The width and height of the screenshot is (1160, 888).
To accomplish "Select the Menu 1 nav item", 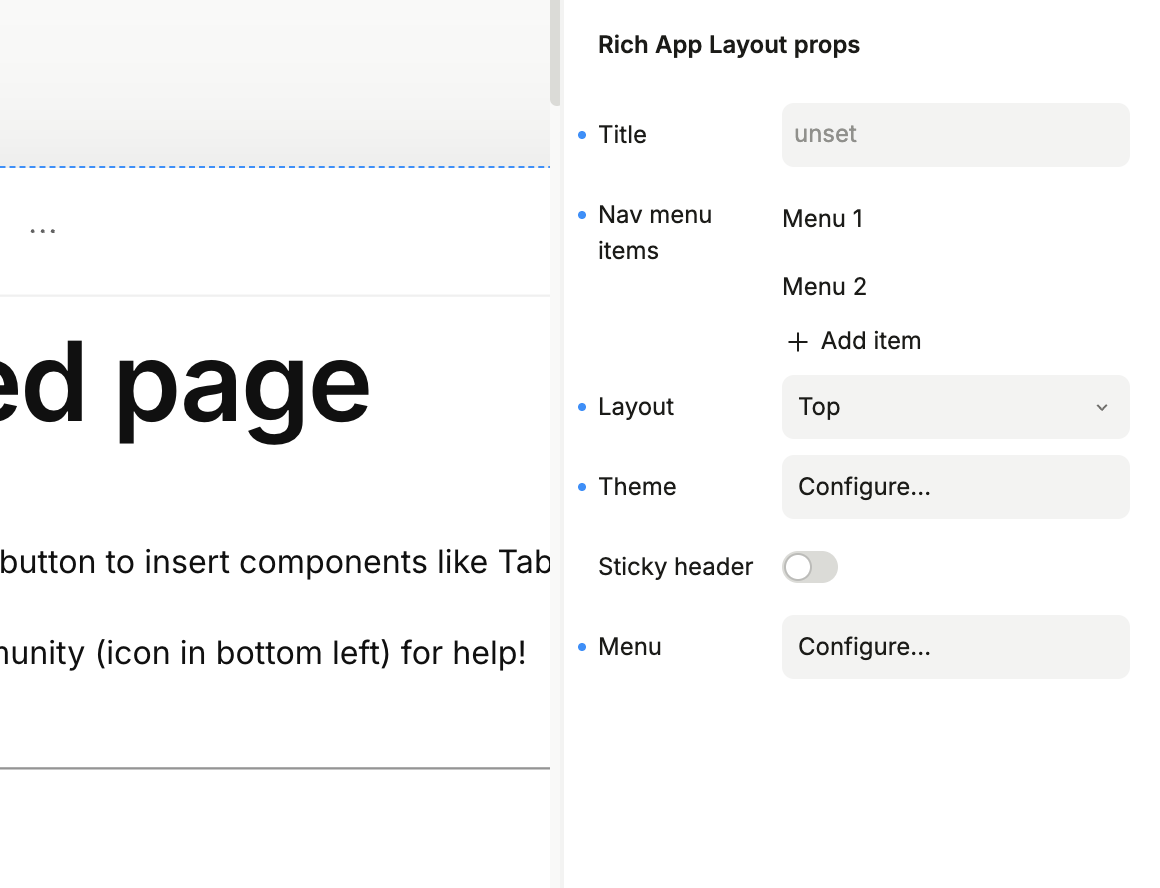I will (x=823, y=219).
